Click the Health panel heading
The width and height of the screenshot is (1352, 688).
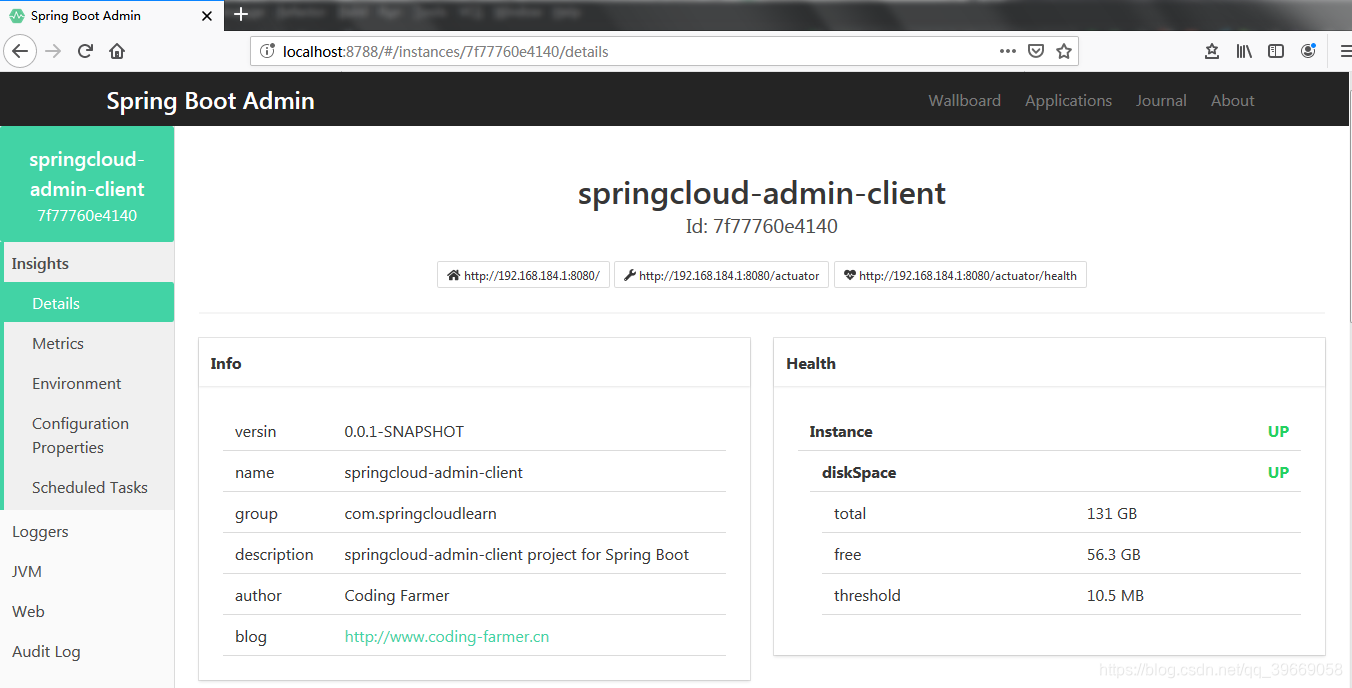[811, 363]
